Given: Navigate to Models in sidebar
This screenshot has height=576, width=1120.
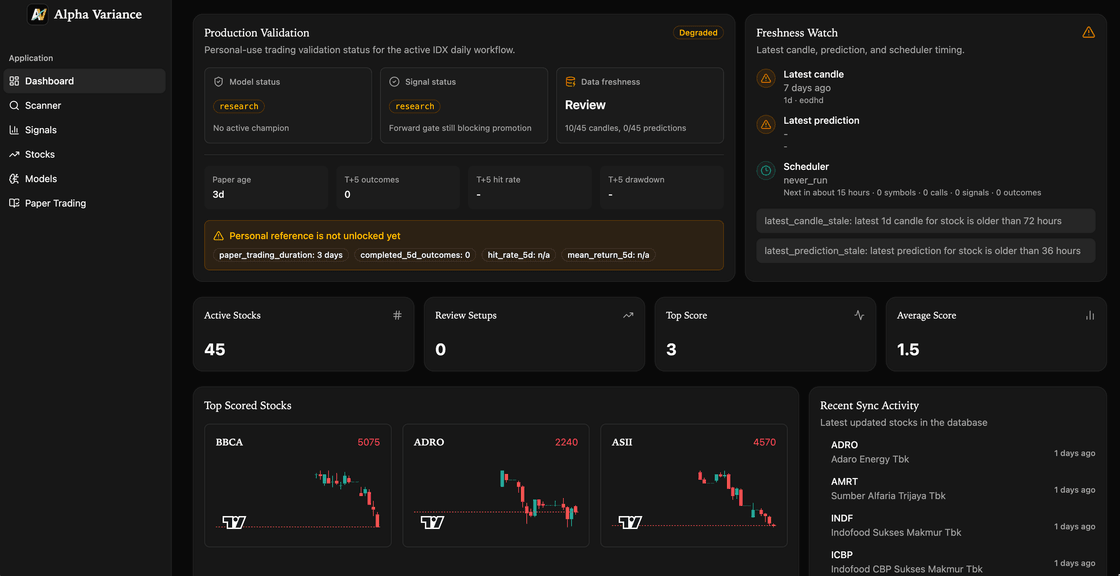Looking at the screenshot, I should pyautogui.click(x=84, y=179).
